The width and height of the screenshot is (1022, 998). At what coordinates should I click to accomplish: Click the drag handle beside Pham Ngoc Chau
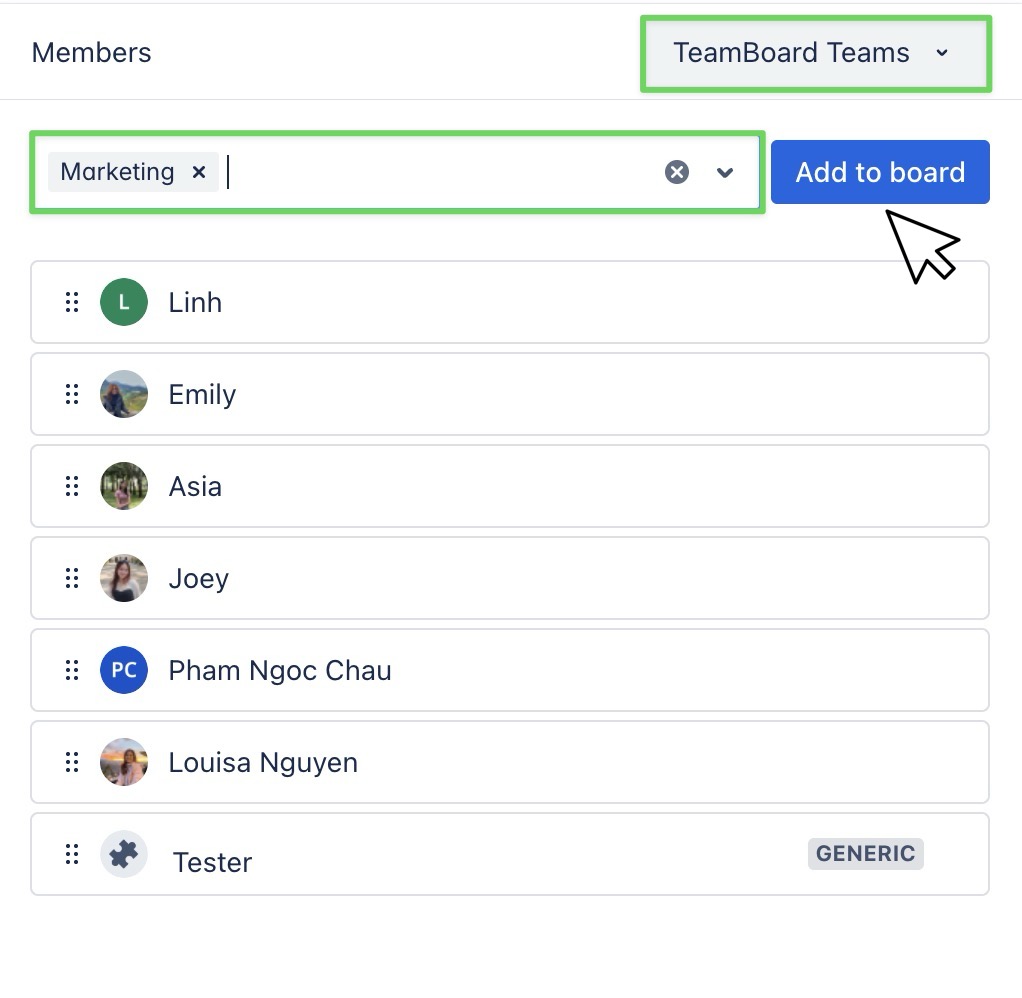[x=71, y=670]
